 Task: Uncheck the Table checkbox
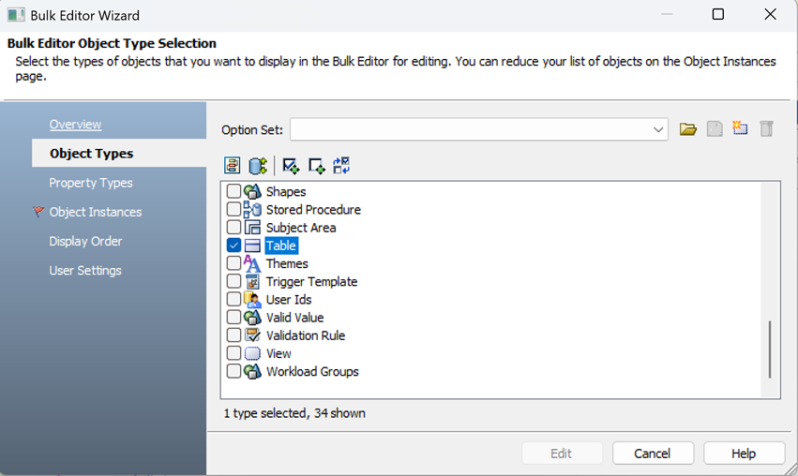233,246
